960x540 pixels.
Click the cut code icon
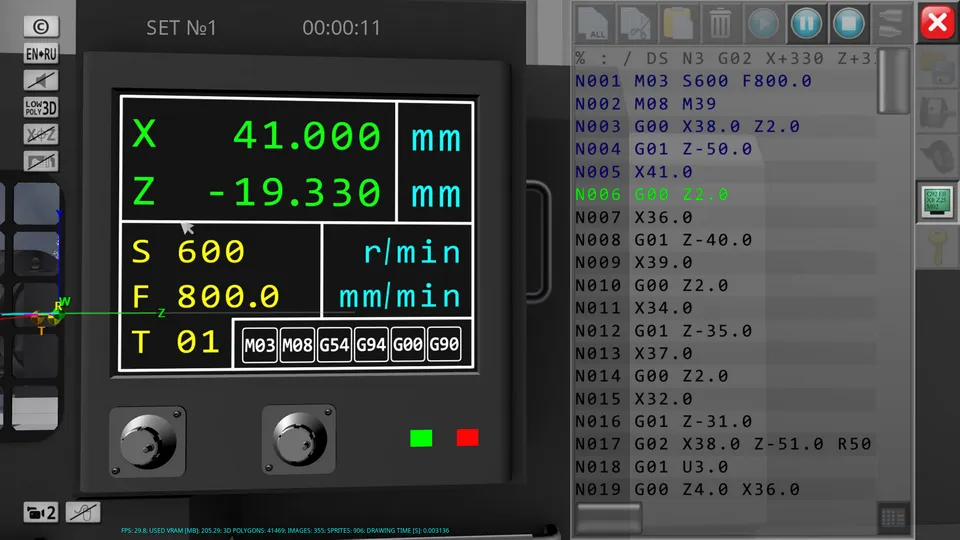click(x=635, y=22)
